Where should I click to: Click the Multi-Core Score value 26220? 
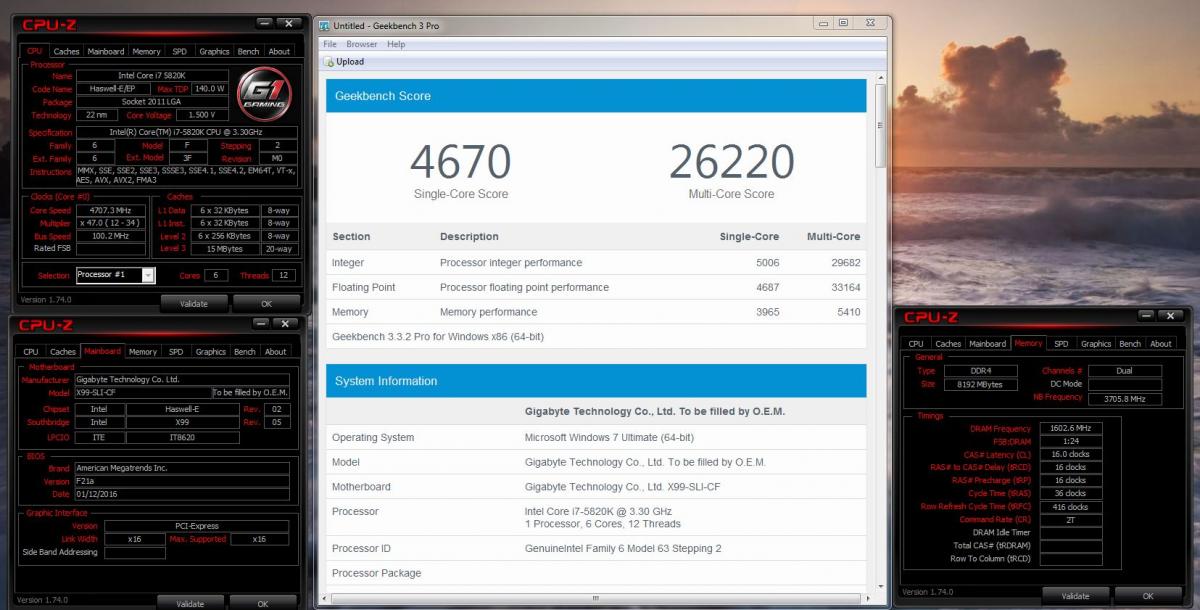[732, 161]
